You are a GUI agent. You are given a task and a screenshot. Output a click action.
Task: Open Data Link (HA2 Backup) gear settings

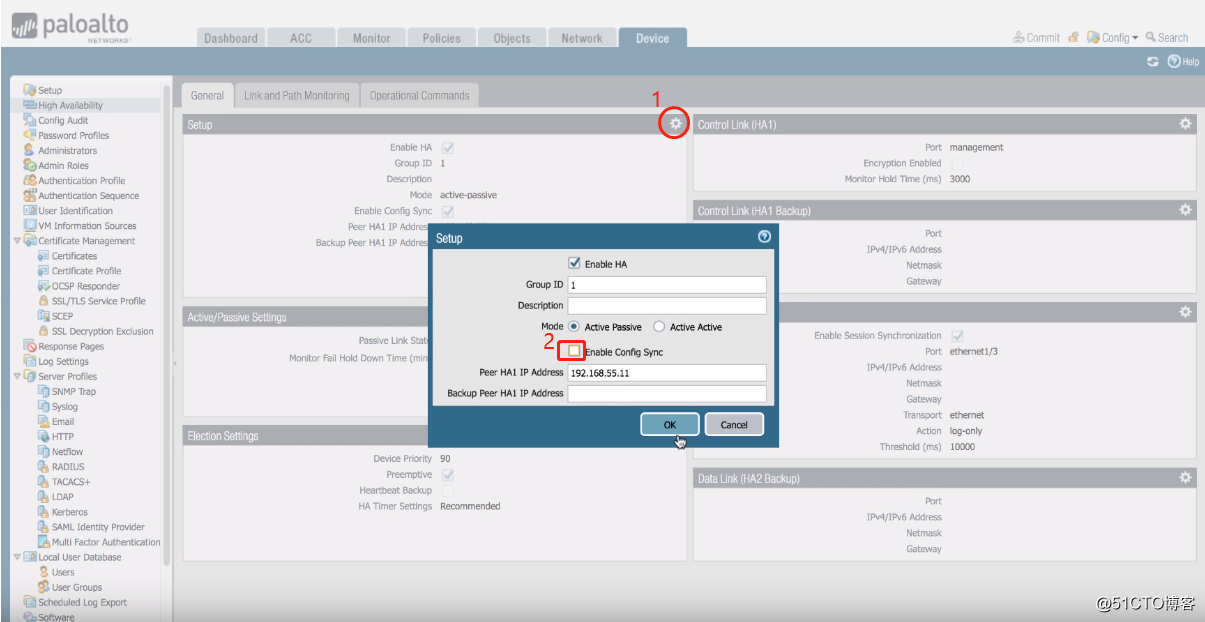pos(1185,478)
